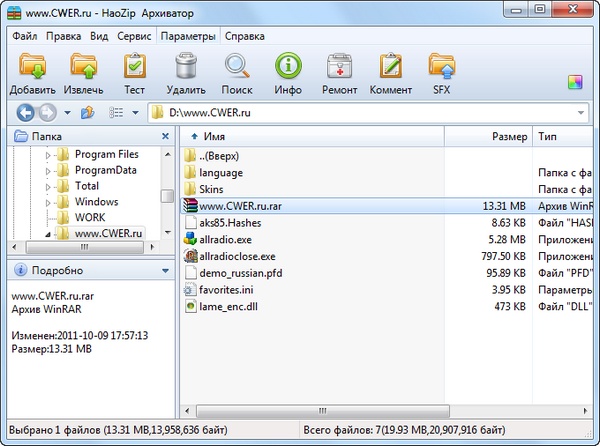Run the Тест archive check icon
600x446 pixels.
point(134,69)
